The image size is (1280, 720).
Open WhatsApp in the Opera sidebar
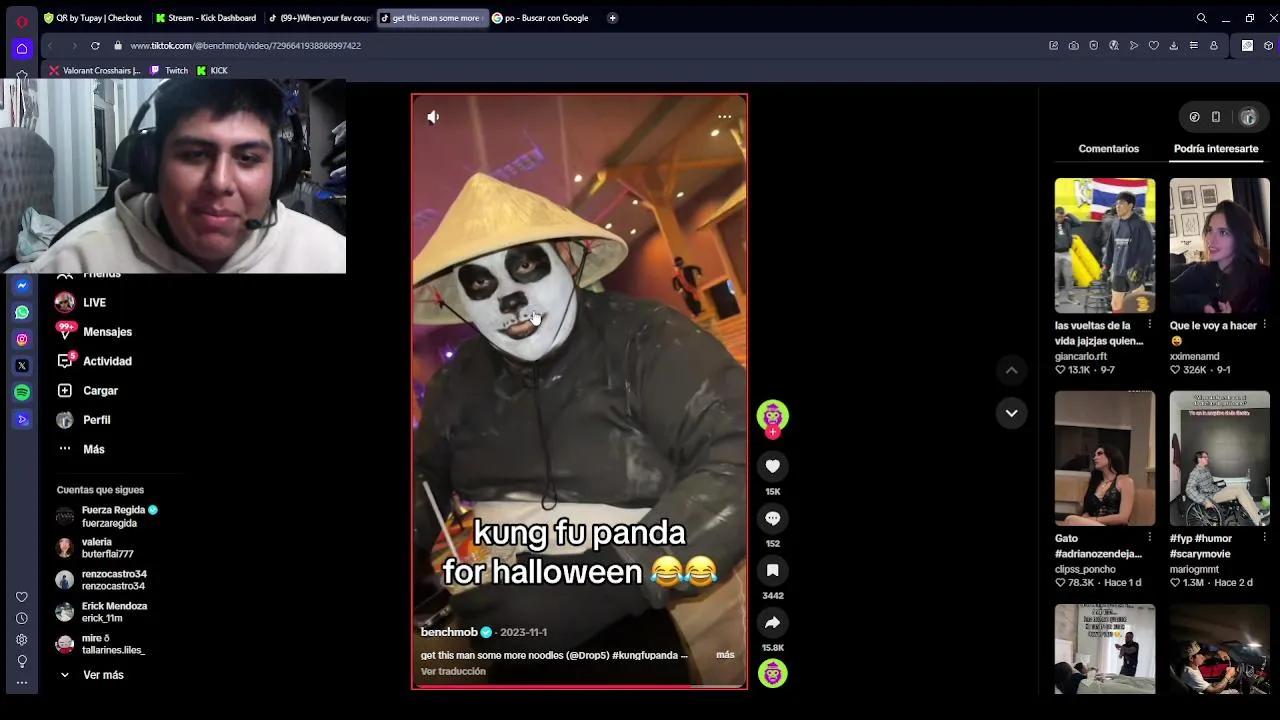click(22, 312)
